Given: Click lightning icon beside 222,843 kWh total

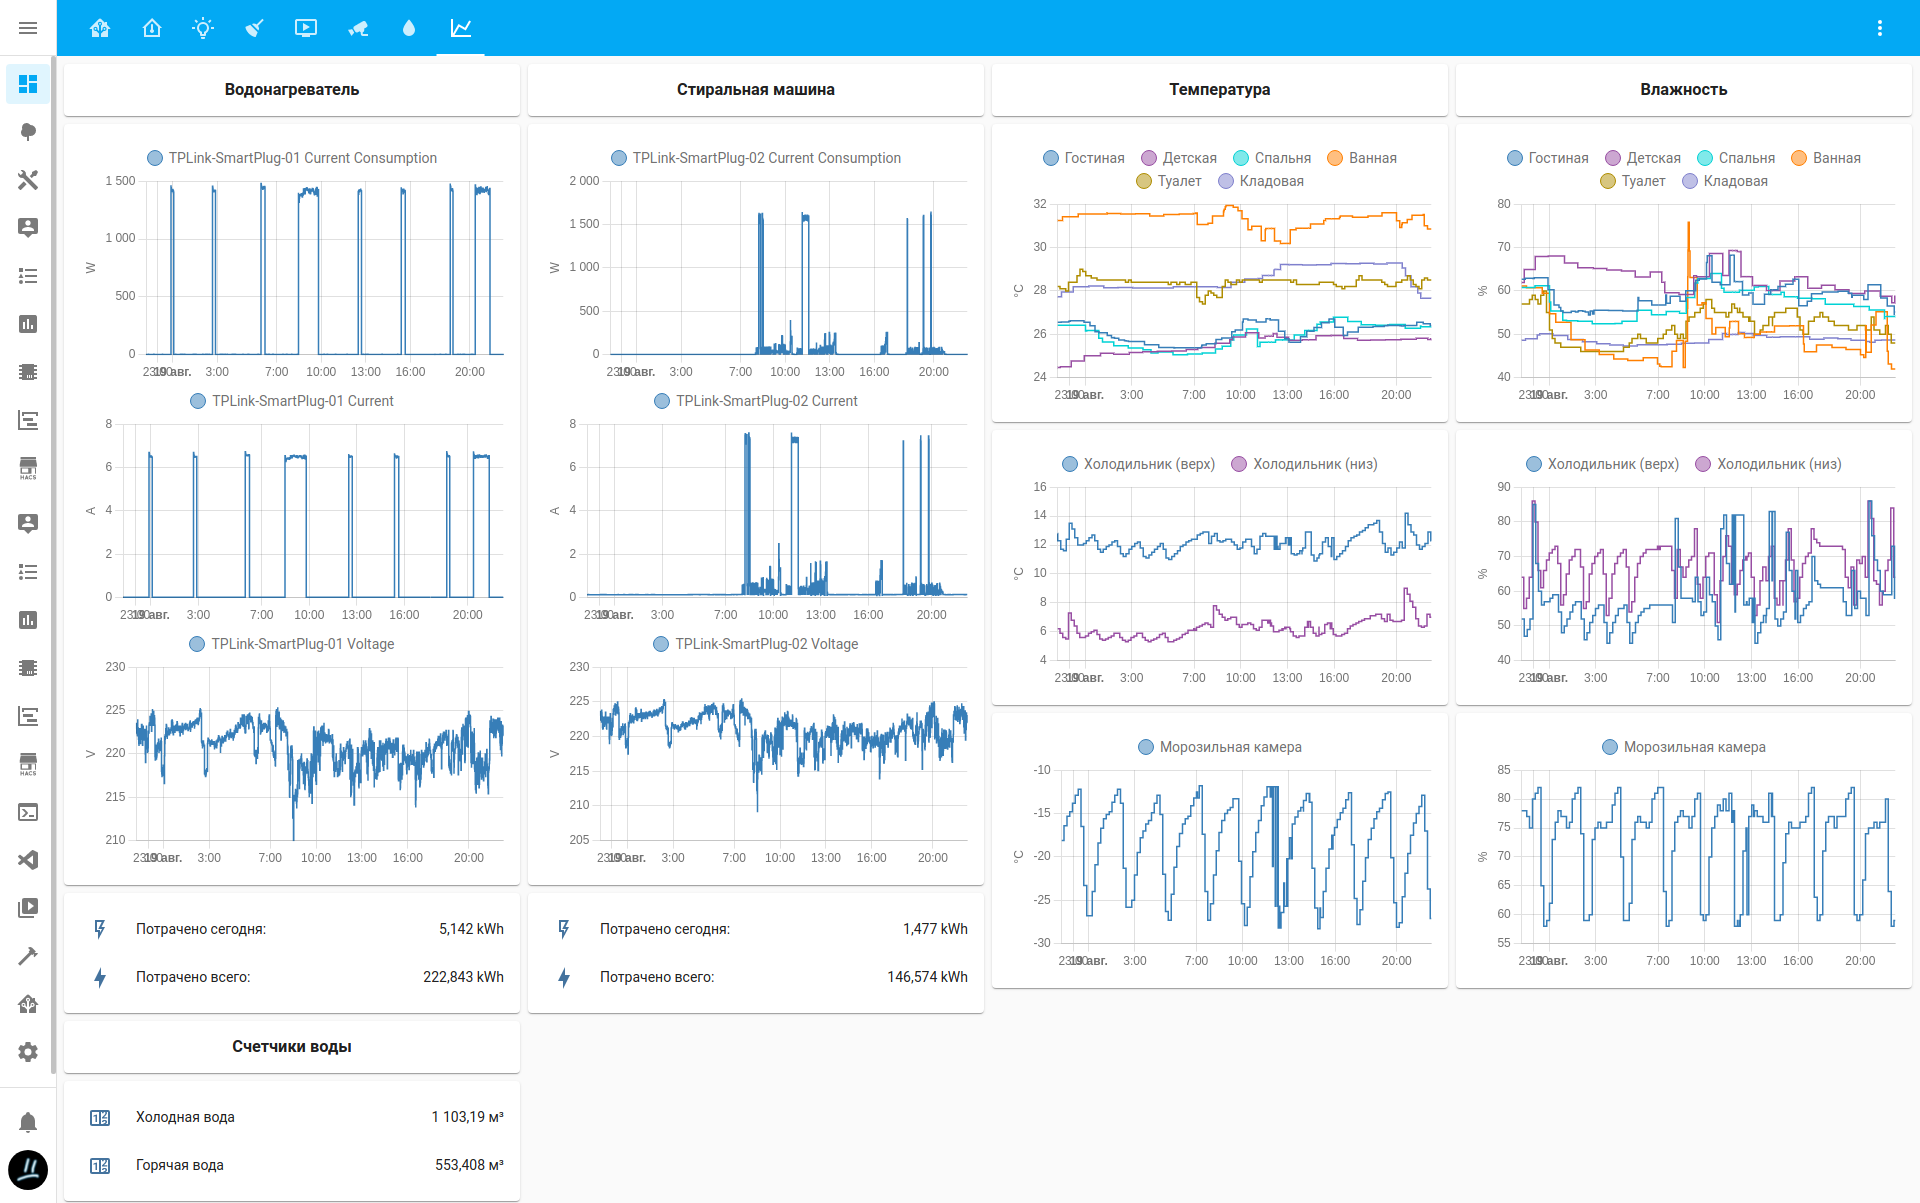Looking at the screenshot, I should (x=100, y=977).
